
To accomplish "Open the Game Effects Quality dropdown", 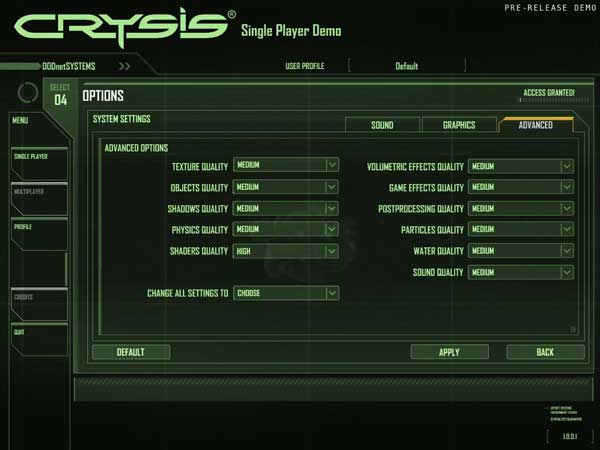I will point(520,187).
